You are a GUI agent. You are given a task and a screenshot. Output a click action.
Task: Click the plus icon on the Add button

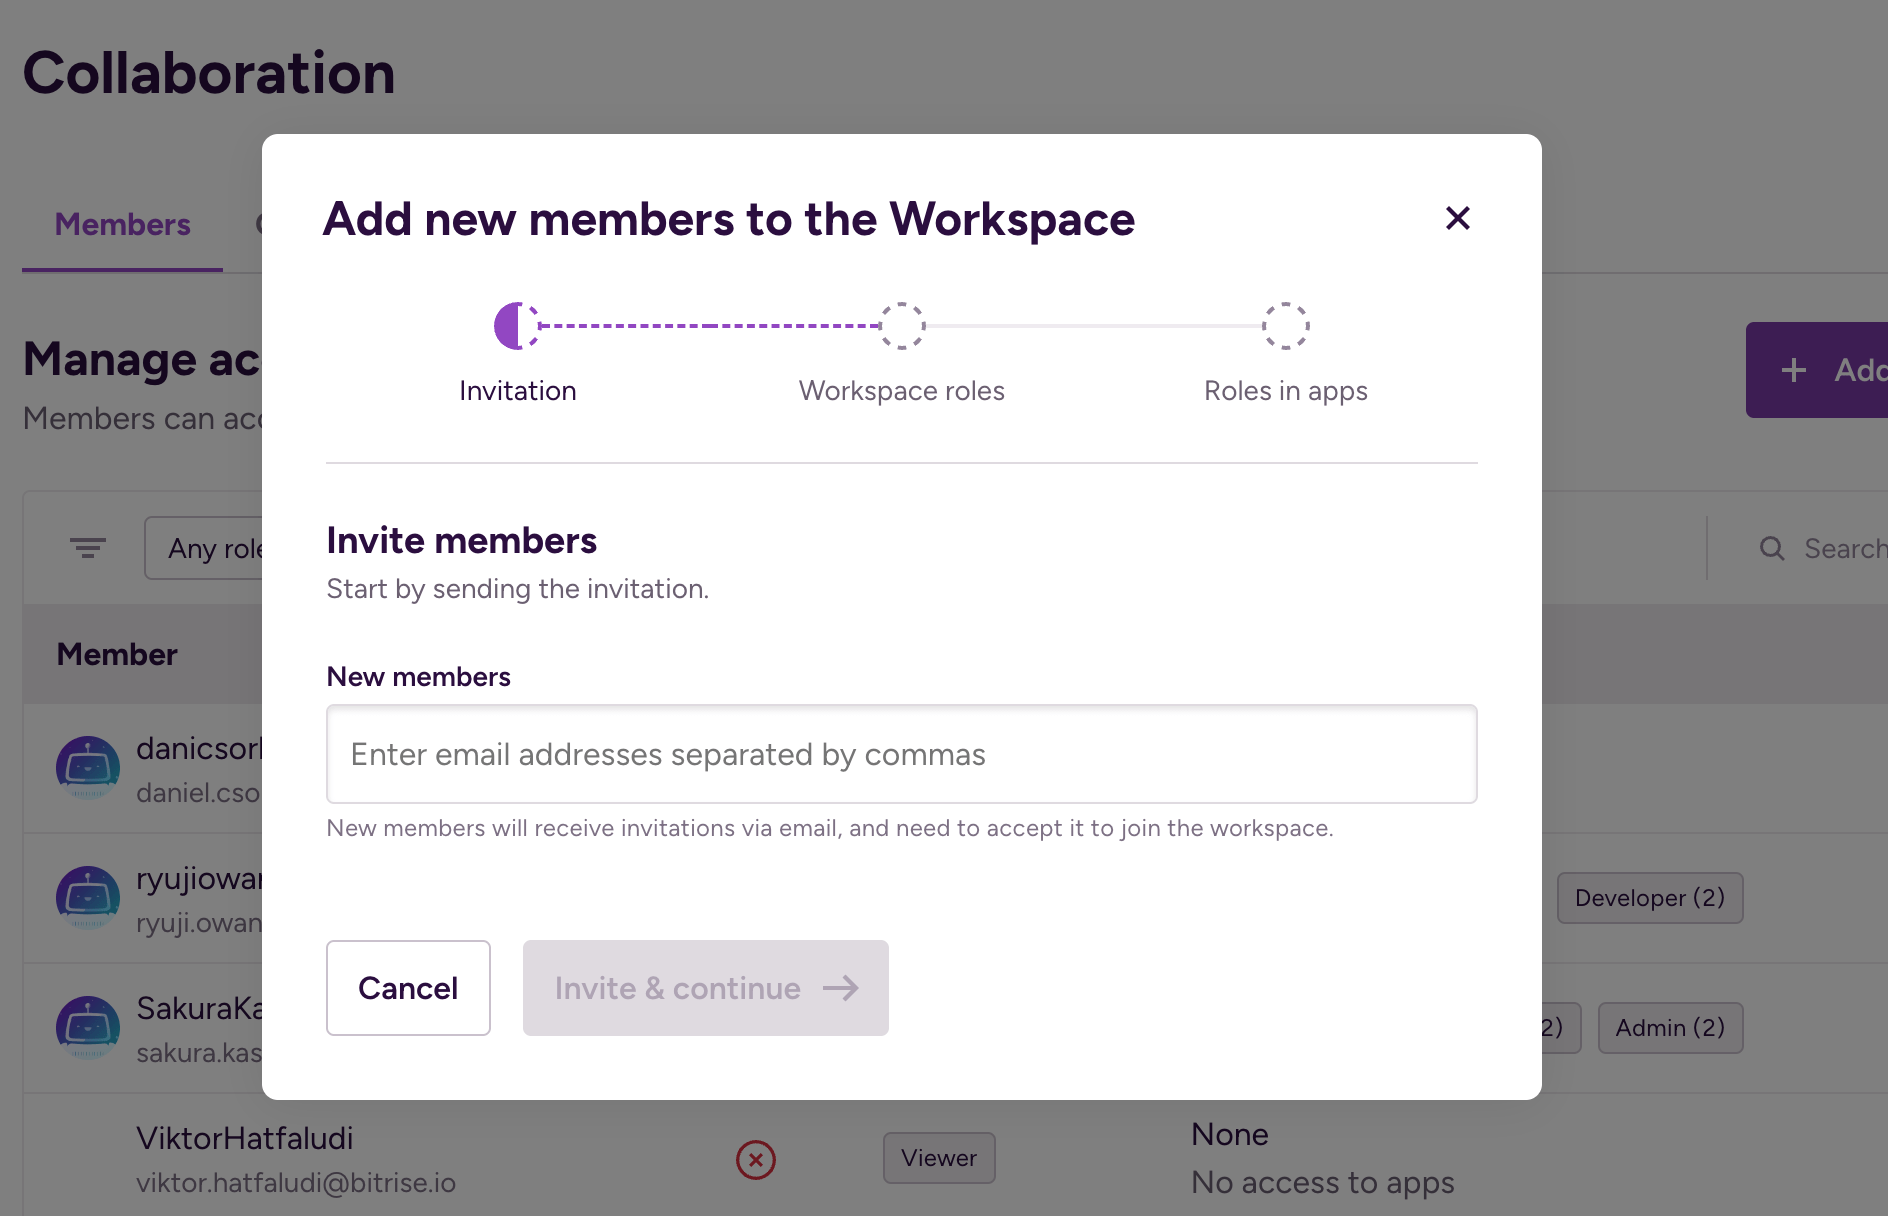tap(1794, 369)
